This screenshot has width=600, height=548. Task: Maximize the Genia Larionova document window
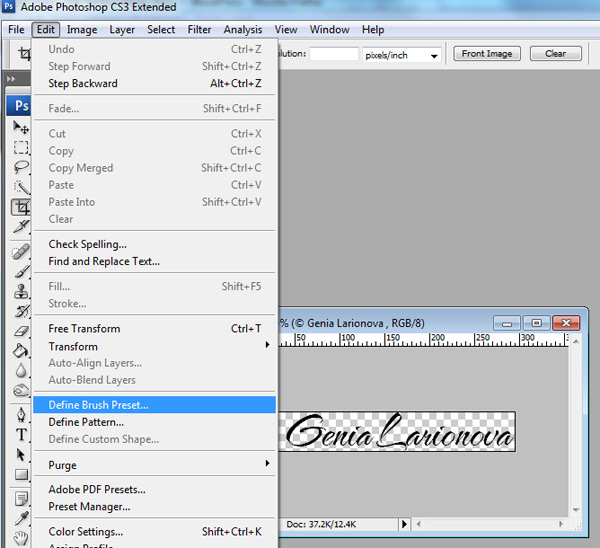[536, 323]
